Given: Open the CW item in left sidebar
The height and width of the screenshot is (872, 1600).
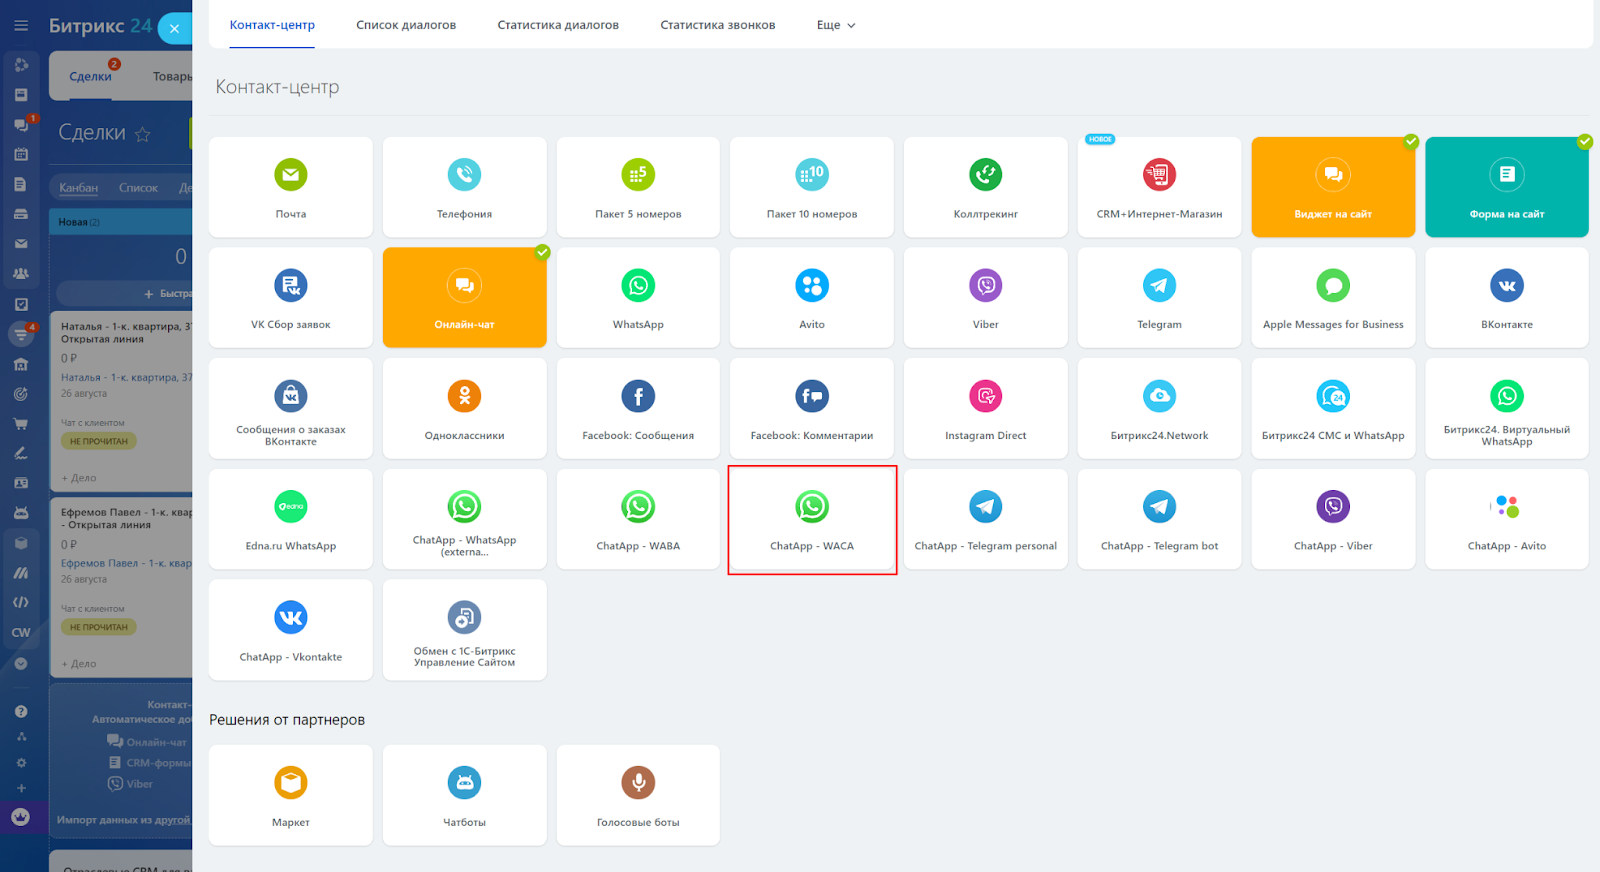Looking at the screenshot, I should (21, 633).
